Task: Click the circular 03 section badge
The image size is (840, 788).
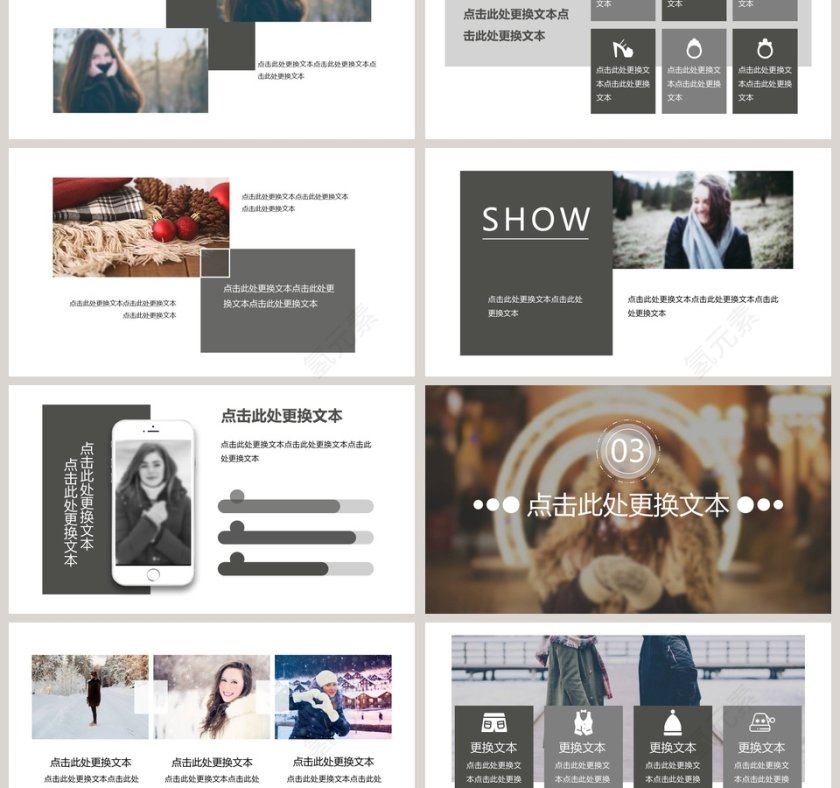Action: pos(627,451)
